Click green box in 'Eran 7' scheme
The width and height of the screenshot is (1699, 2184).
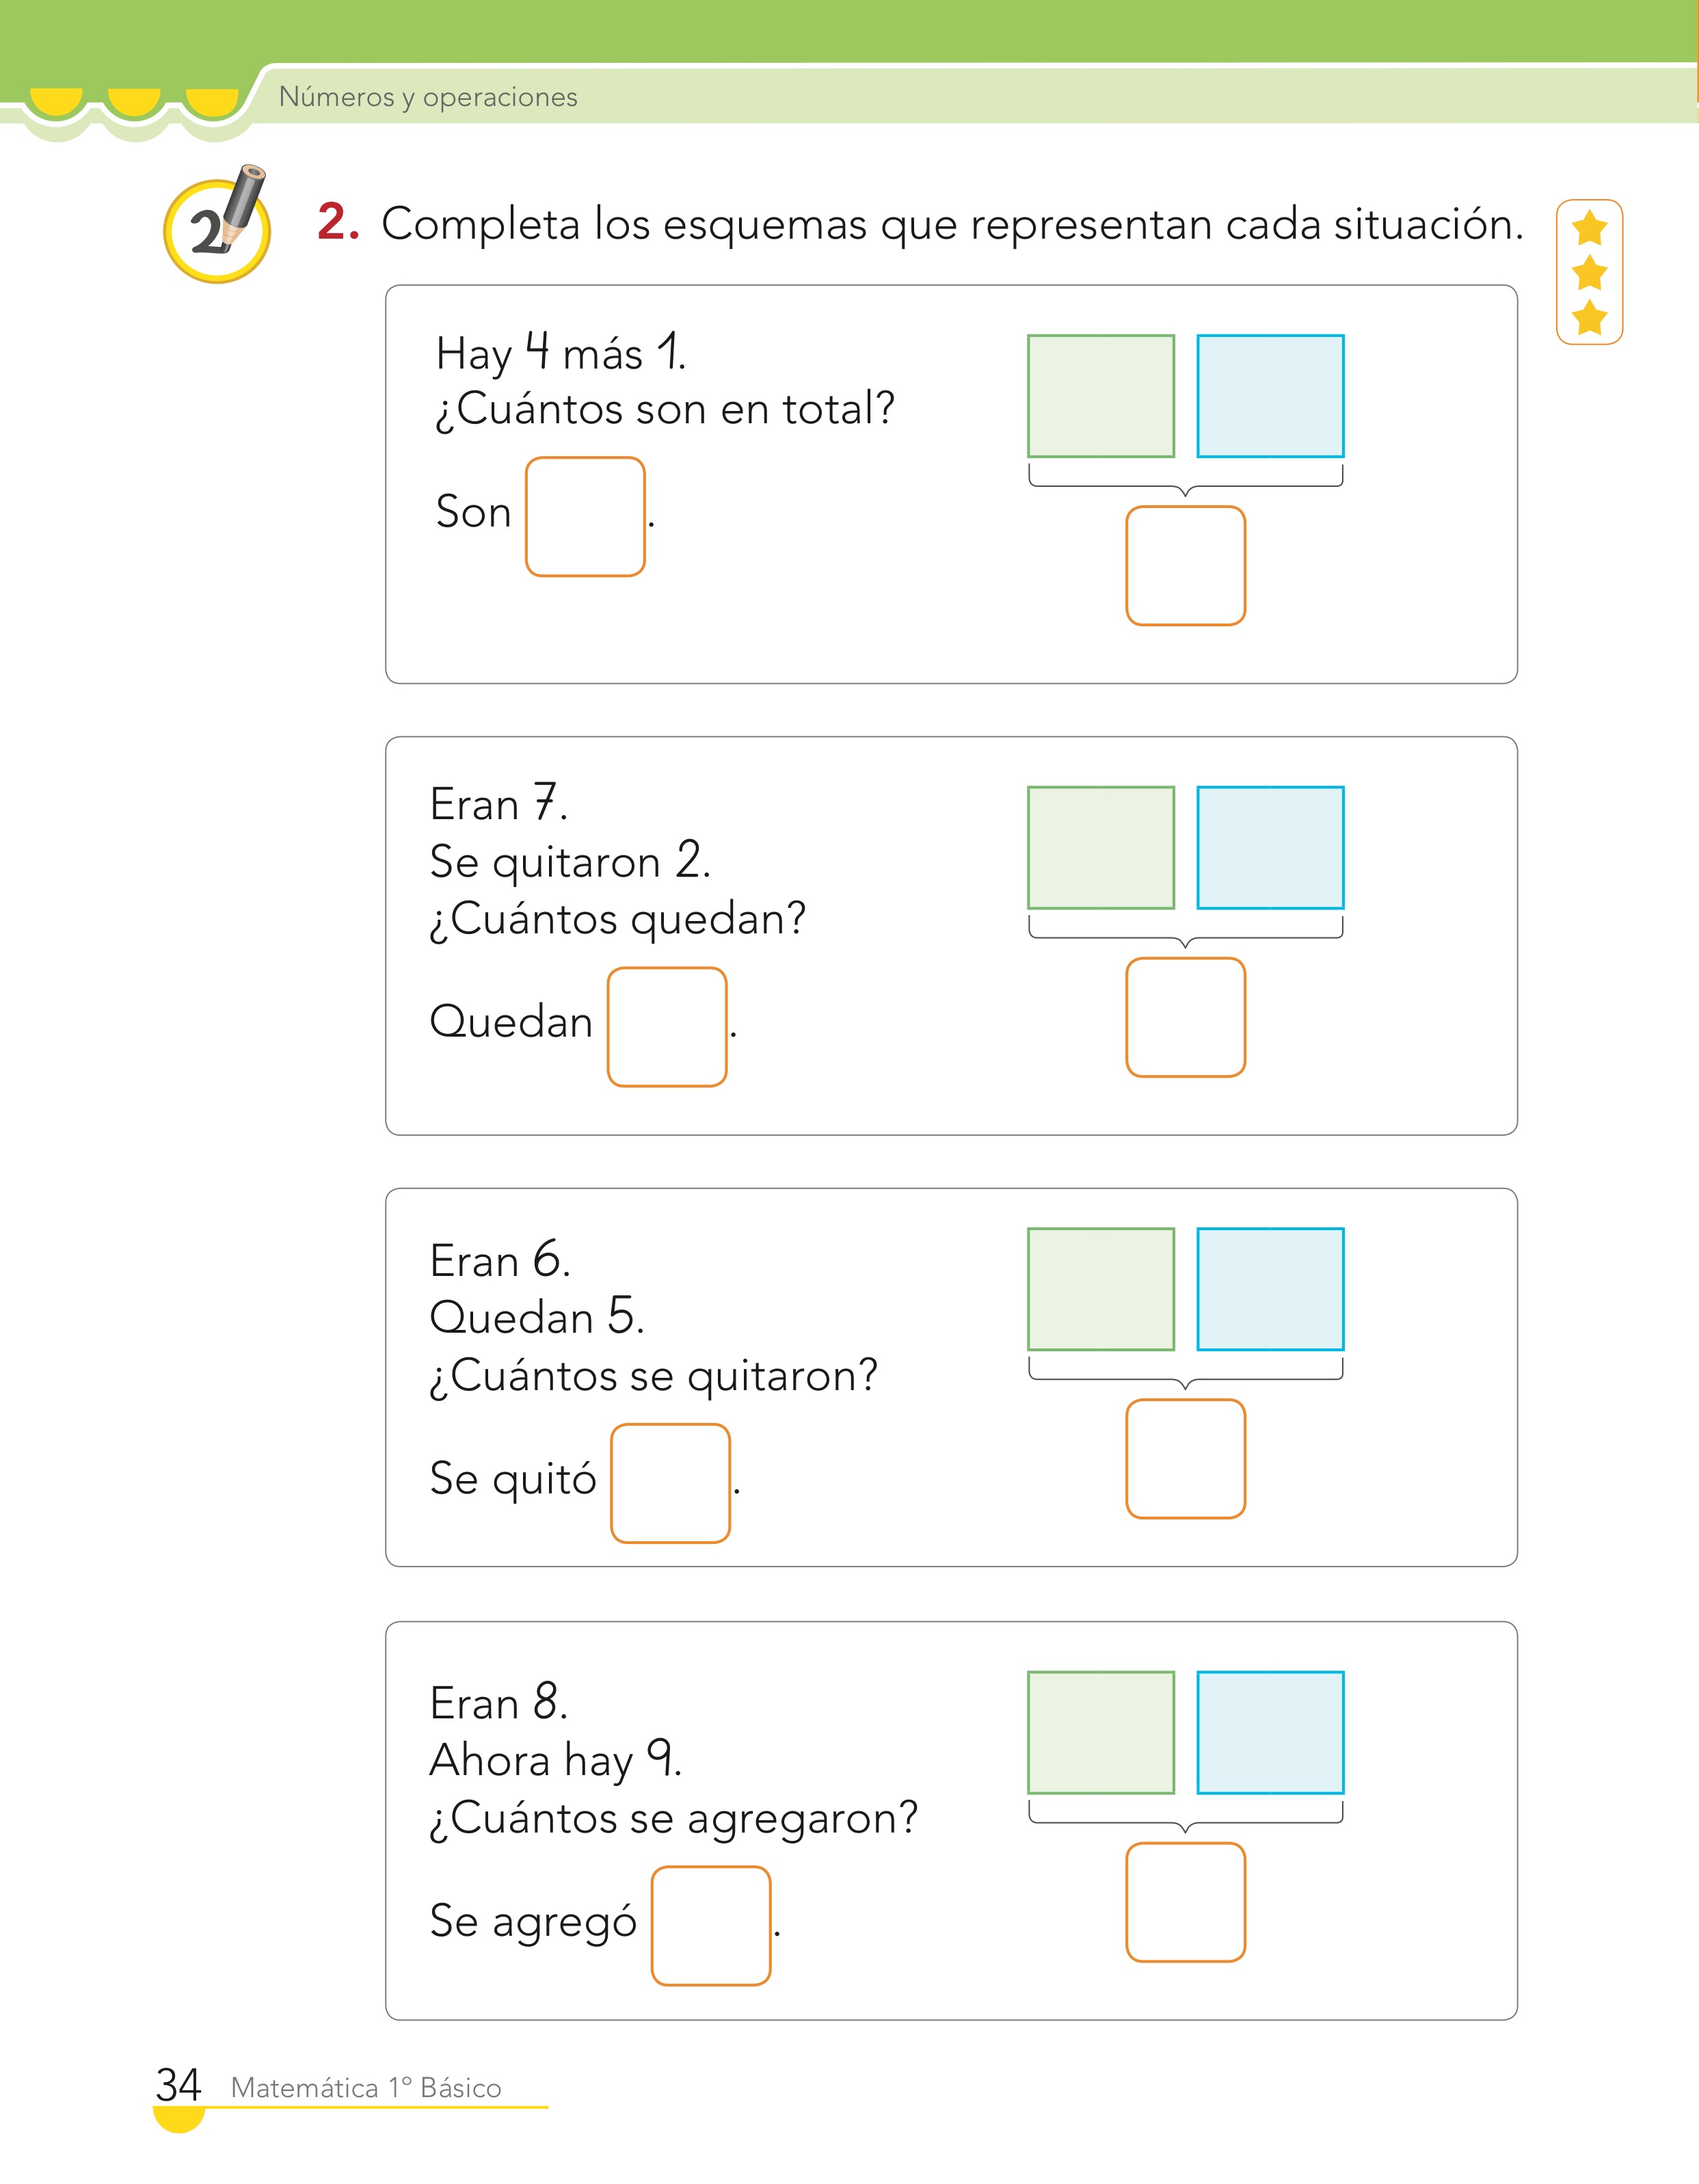click(1101, 848)
